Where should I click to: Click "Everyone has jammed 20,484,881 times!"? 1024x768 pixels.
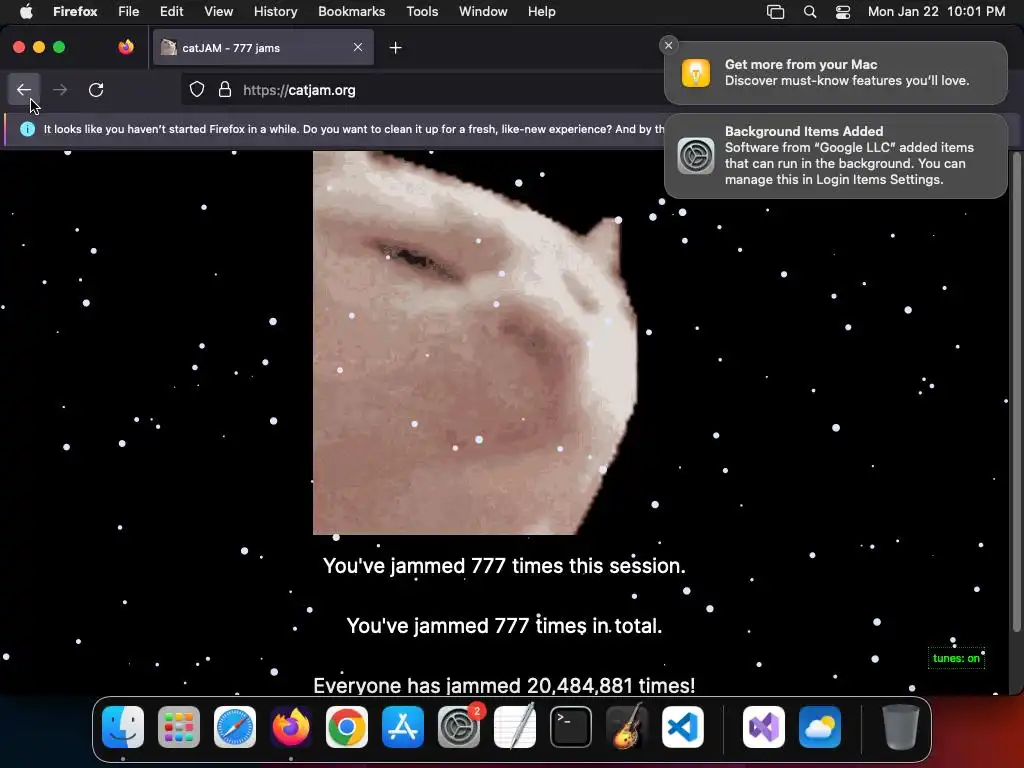pos(504,685)
